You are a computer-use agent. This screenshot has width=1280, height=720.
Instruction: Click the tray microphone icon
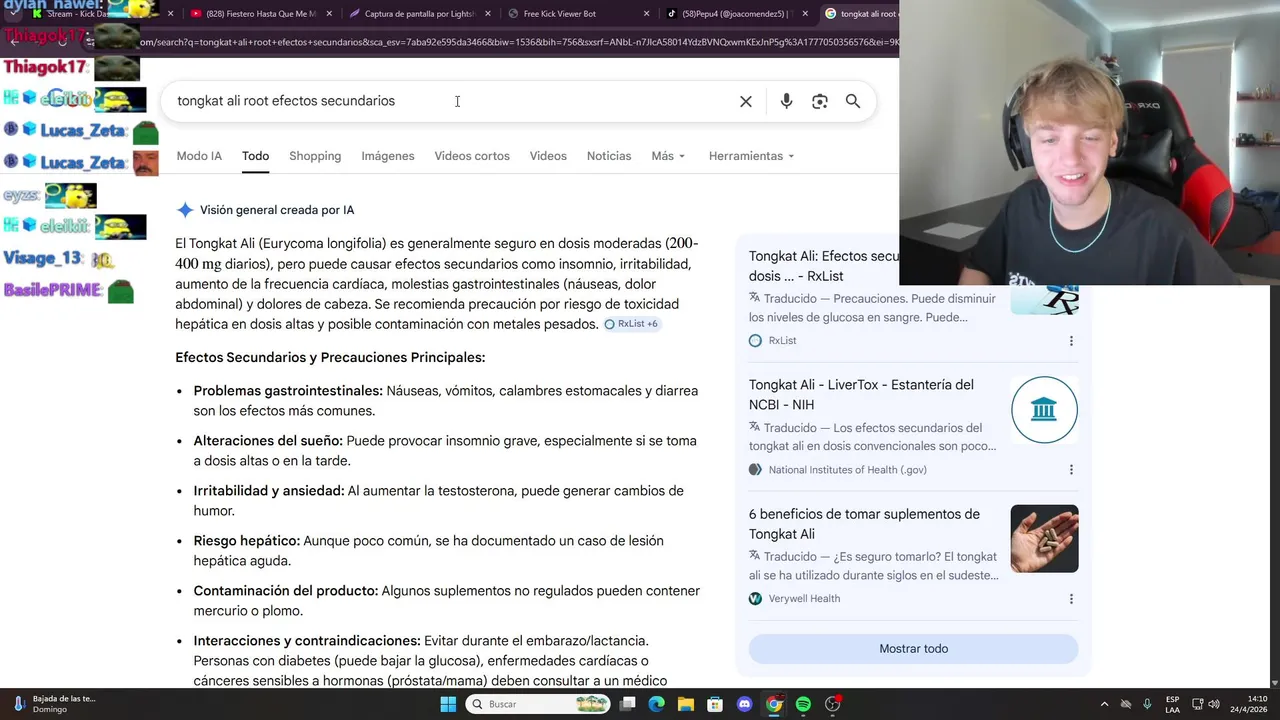[1147, 704]
